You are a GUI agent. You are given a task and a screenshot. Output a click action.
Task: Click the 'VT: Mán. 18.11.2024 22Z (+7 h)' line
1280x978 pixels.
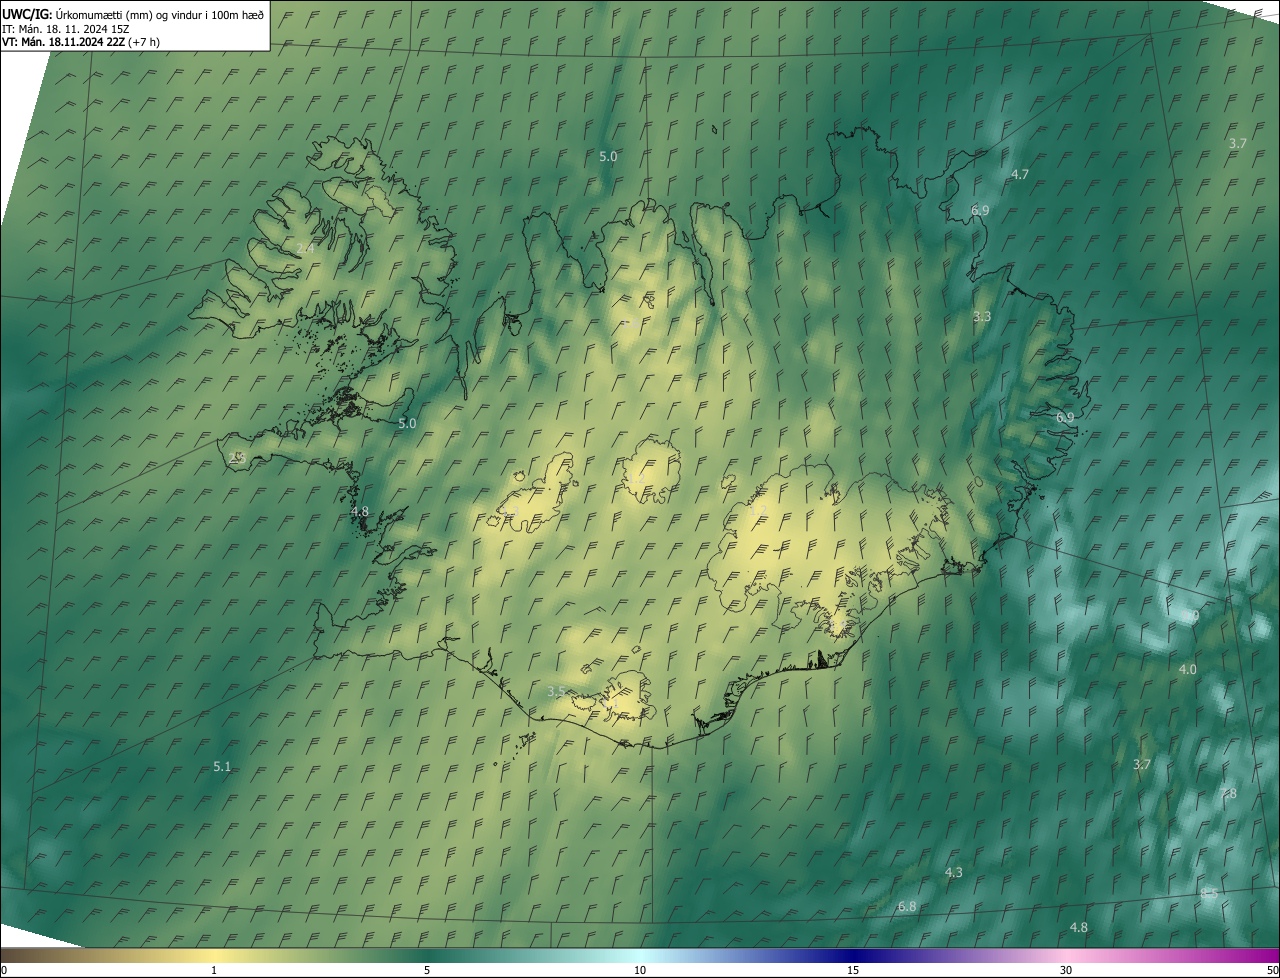coord(81,42)
